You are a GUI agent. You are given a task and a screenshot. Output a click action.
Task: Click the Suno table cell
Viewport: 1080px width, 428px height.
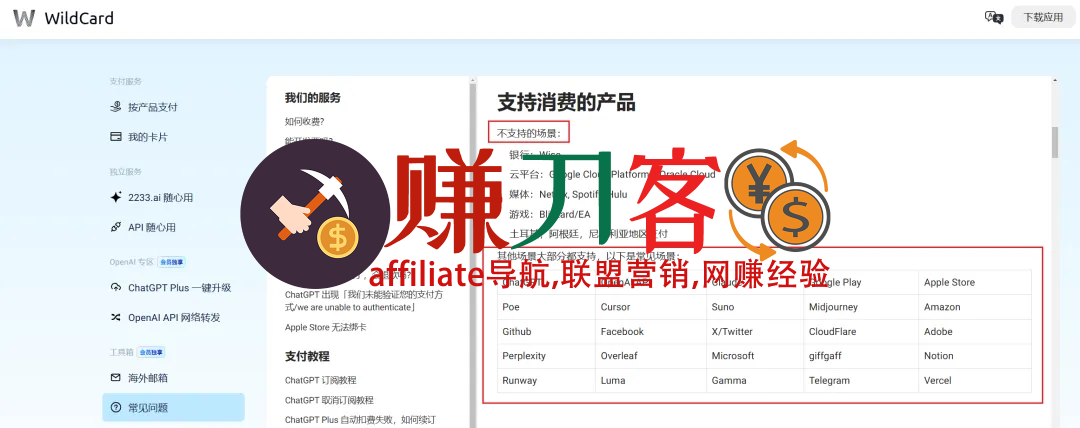pos(756,307)
